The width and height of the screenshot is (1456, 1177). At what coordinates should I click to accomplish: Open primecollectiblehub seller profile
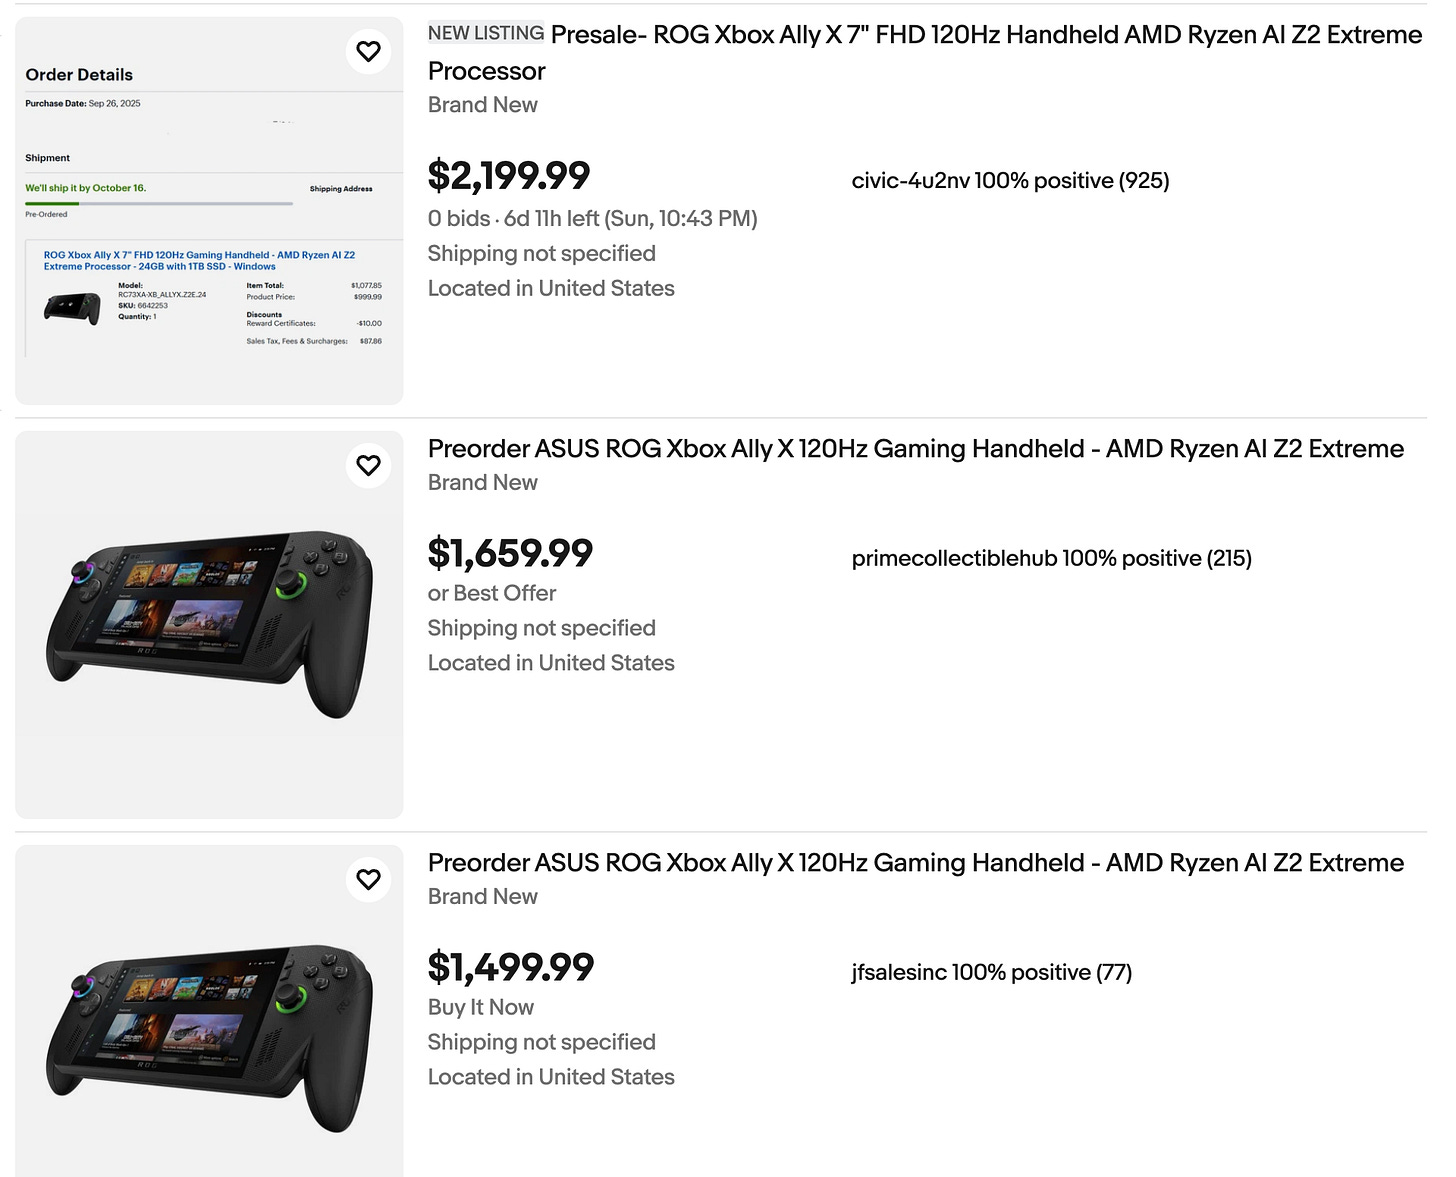(x=1050, y=558)
